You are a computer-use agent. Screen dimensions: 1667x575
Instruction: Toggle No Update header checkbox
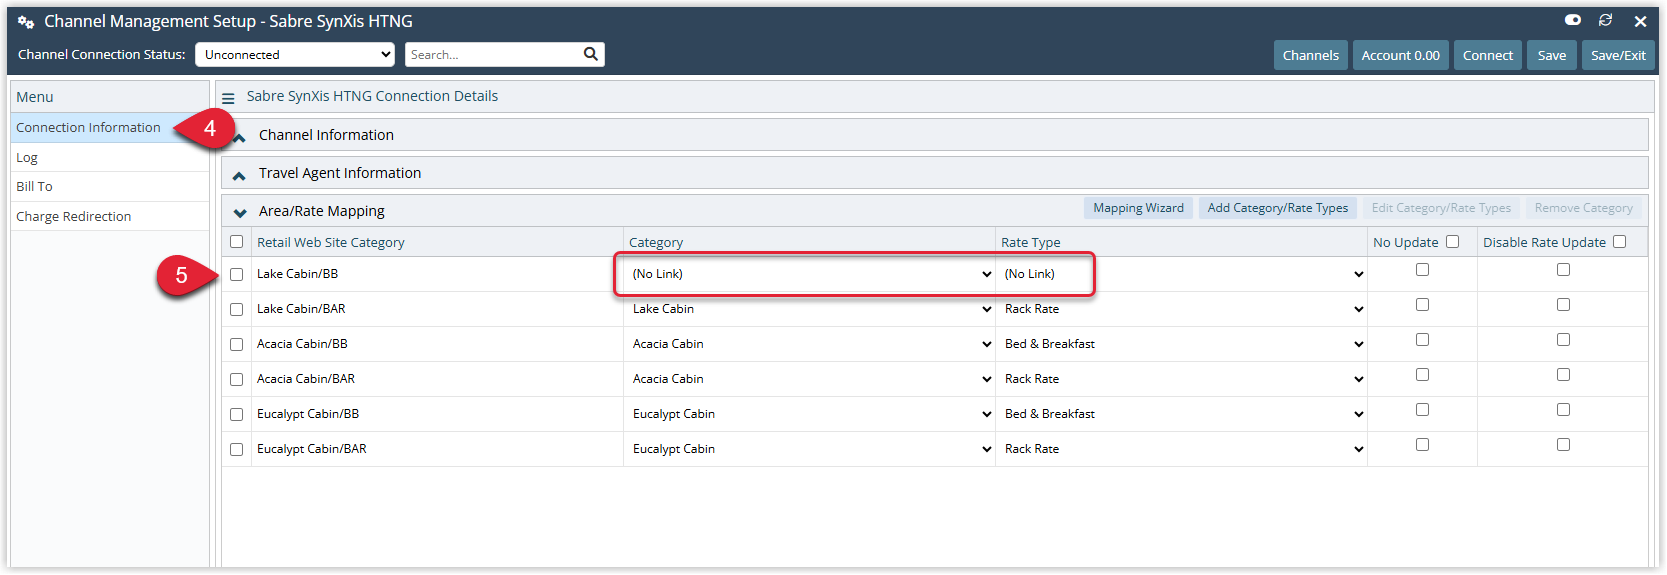[x=1452, y=242]
